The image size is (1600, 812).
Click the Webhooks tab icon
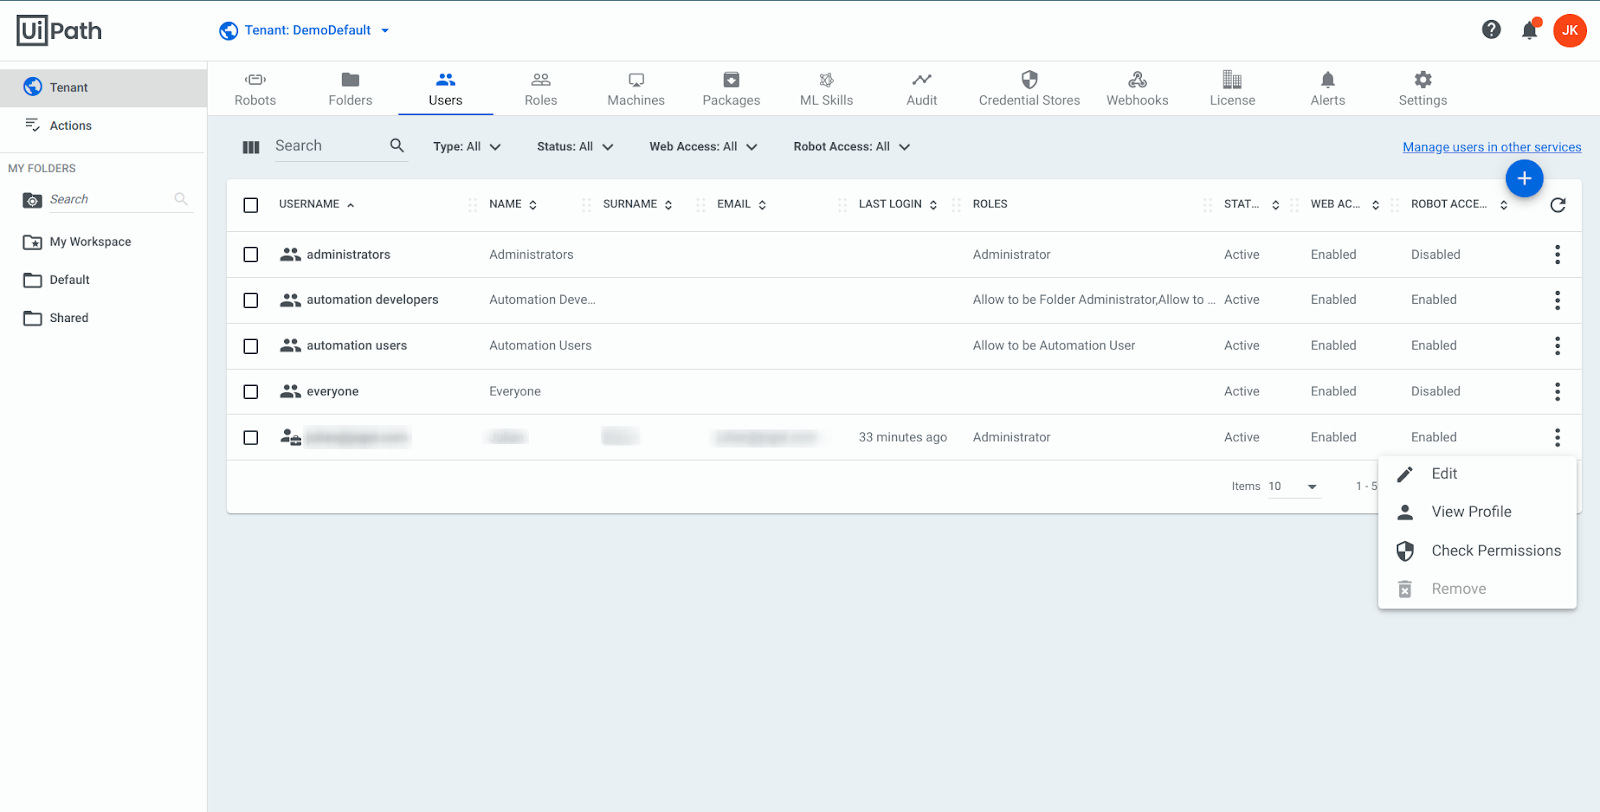coord(1137,79)
